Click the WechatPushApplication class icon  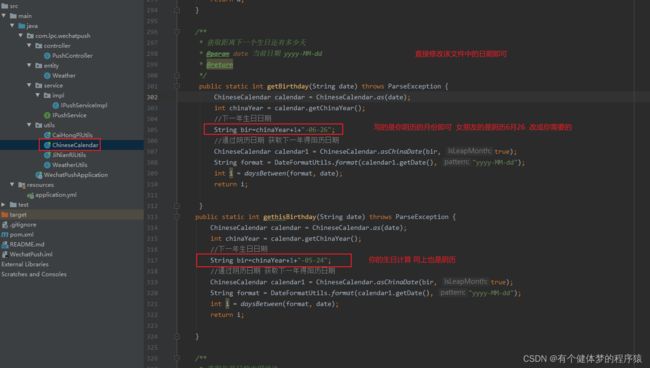pyautogui.click(x=39, y=175)
